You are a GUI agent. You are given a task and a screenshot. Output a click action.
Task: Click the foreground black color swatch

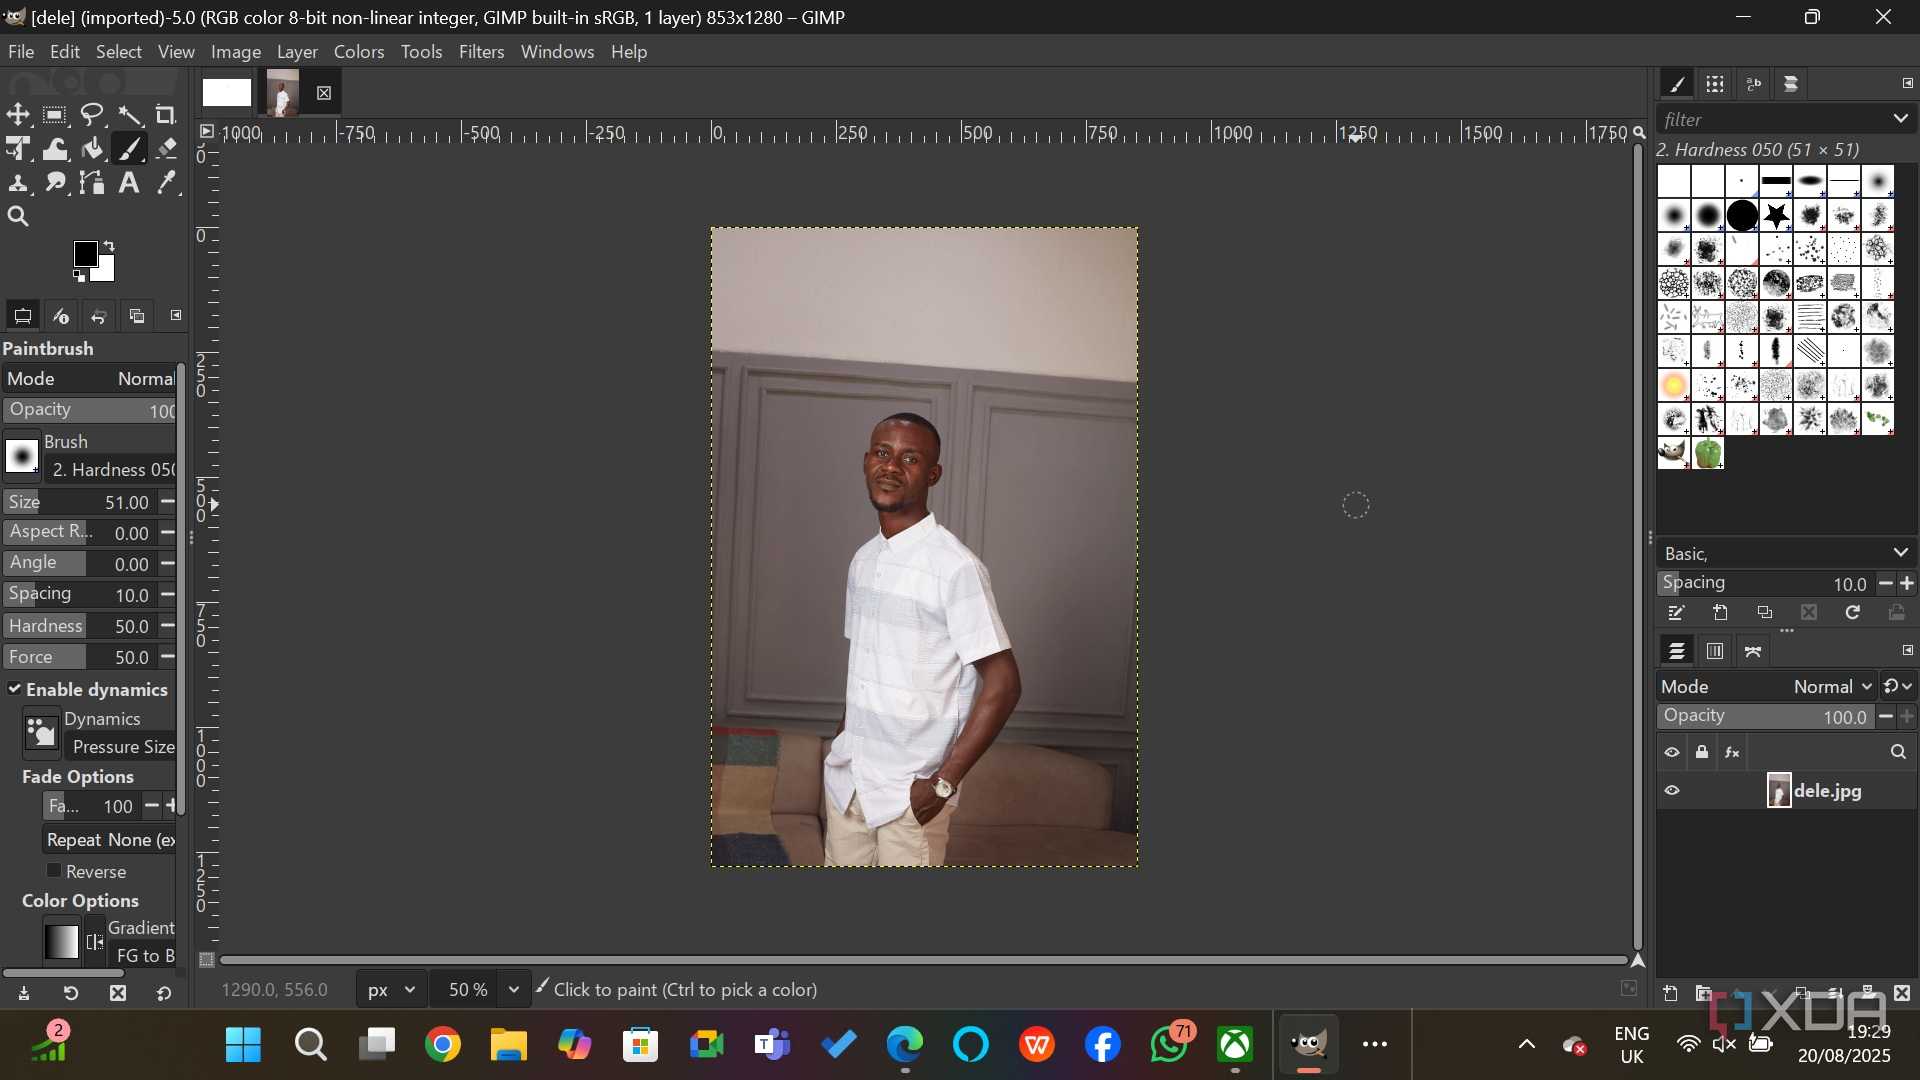86,254
